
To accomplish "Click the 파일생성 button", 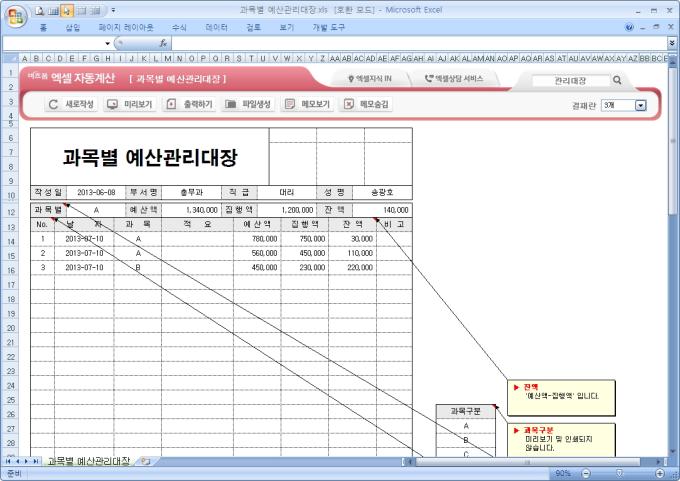I will [x=248, y=104].
